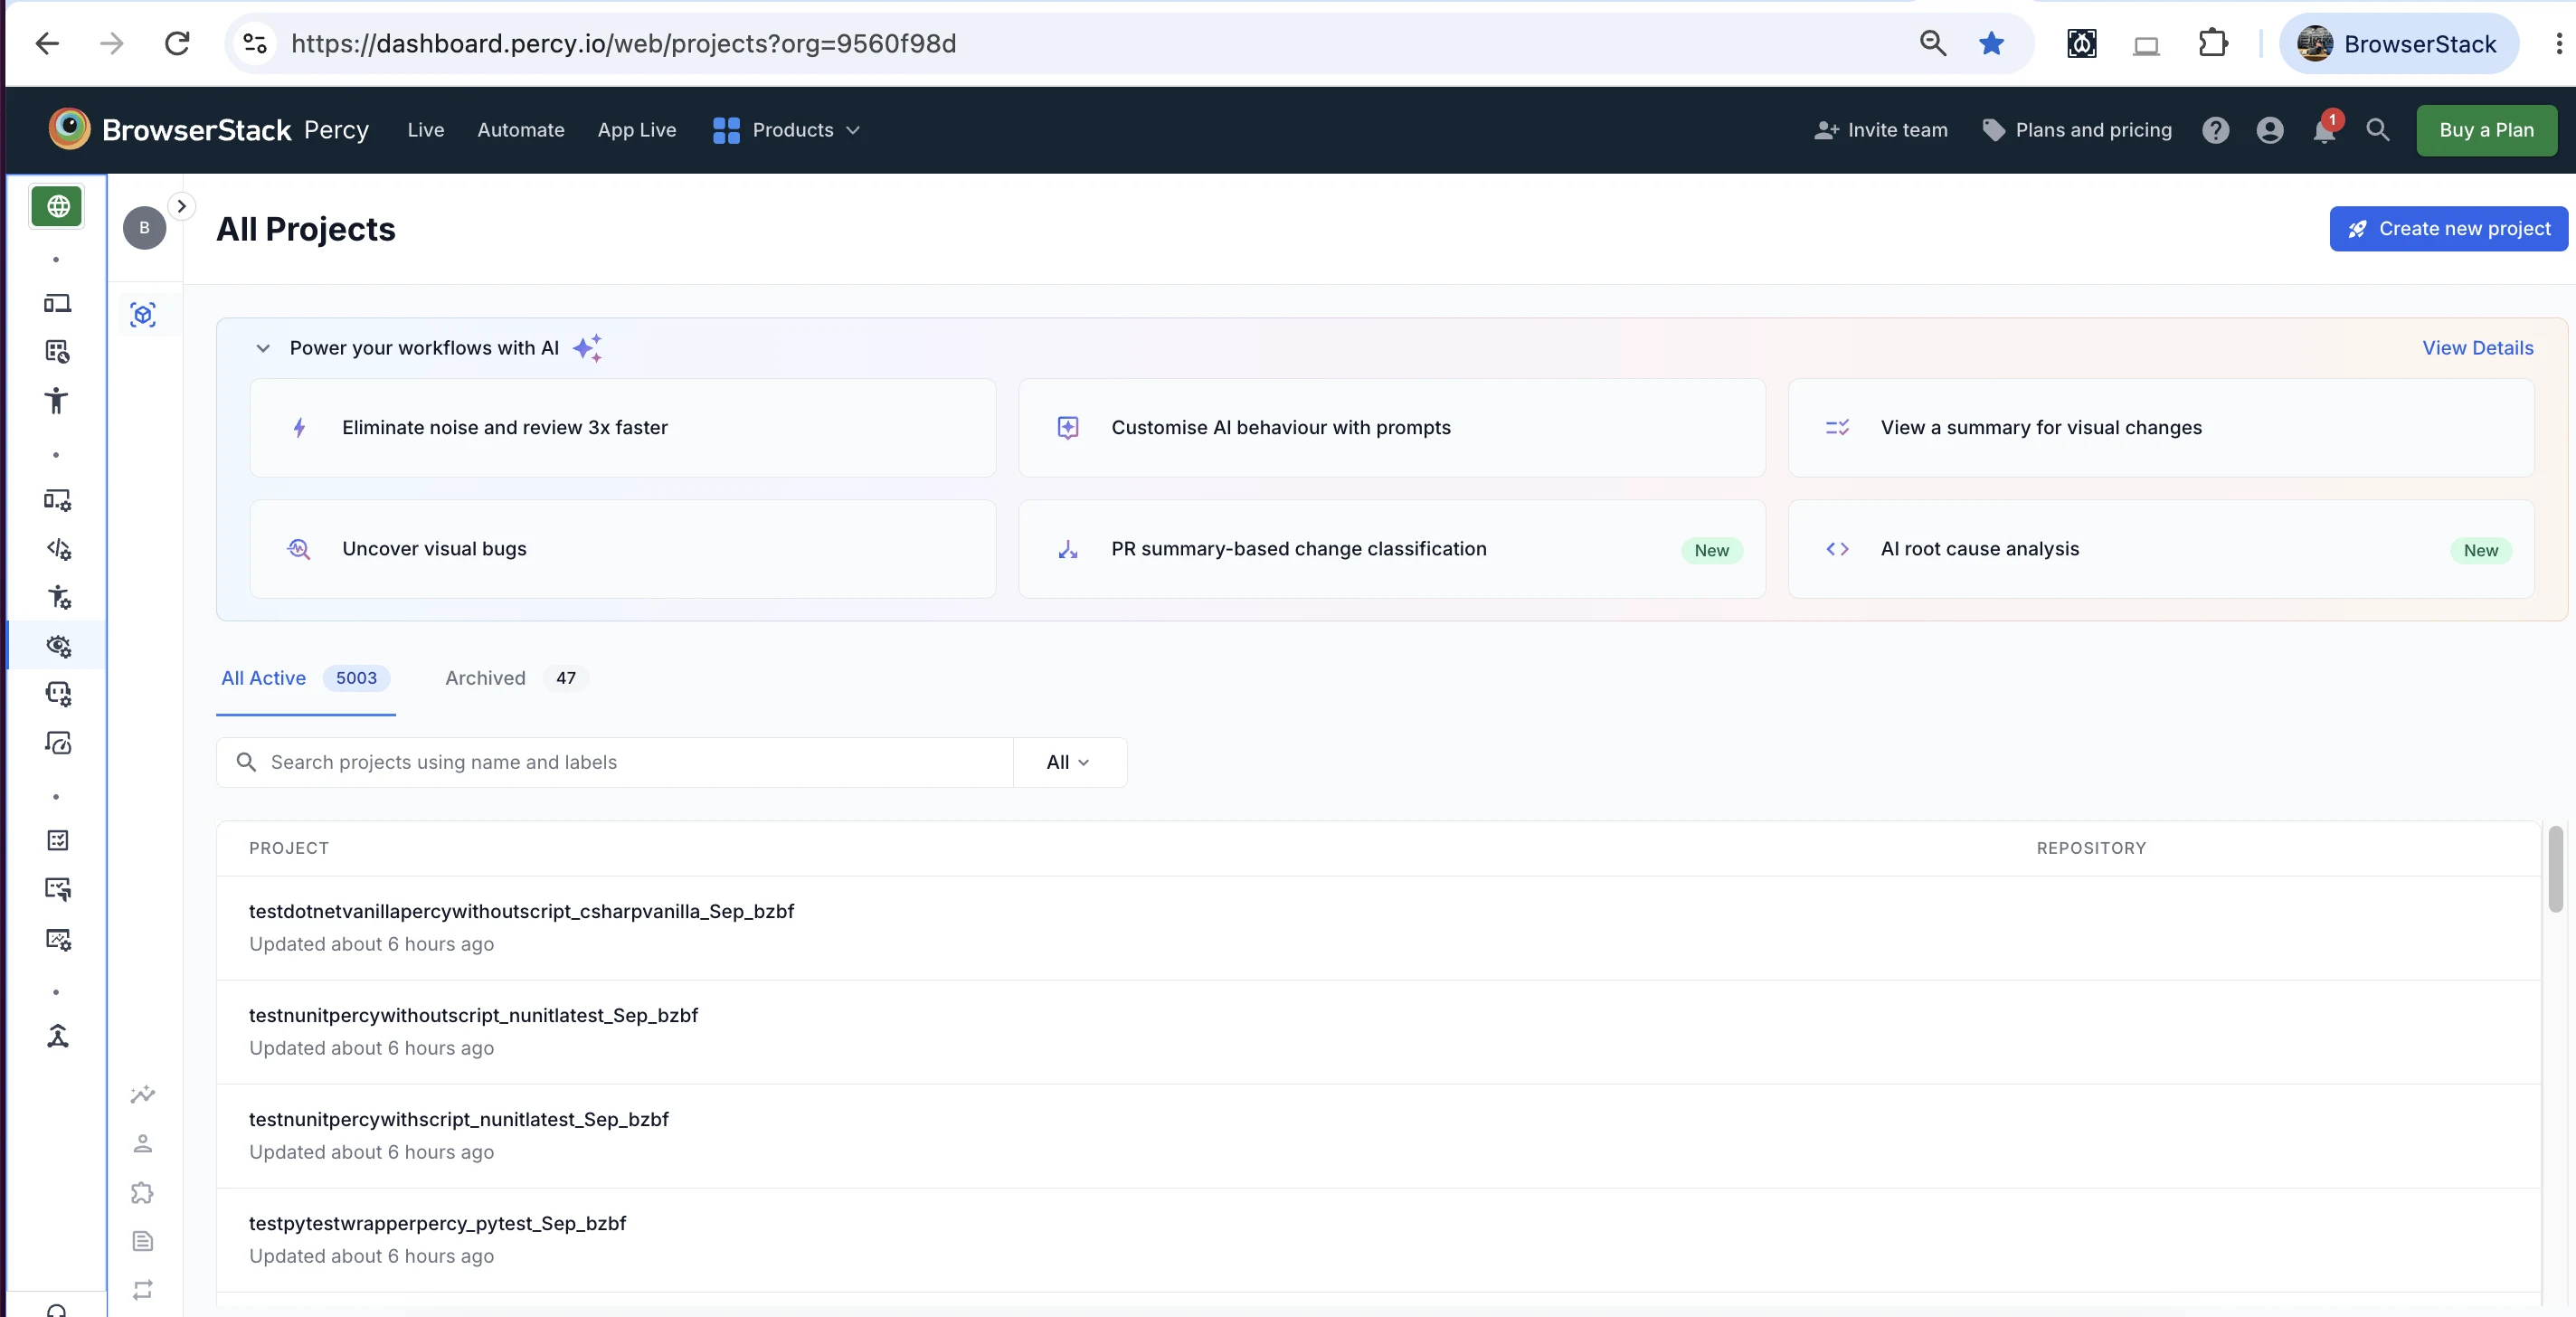Click the projects table vertical scrollbar

tap(2555, 869)
